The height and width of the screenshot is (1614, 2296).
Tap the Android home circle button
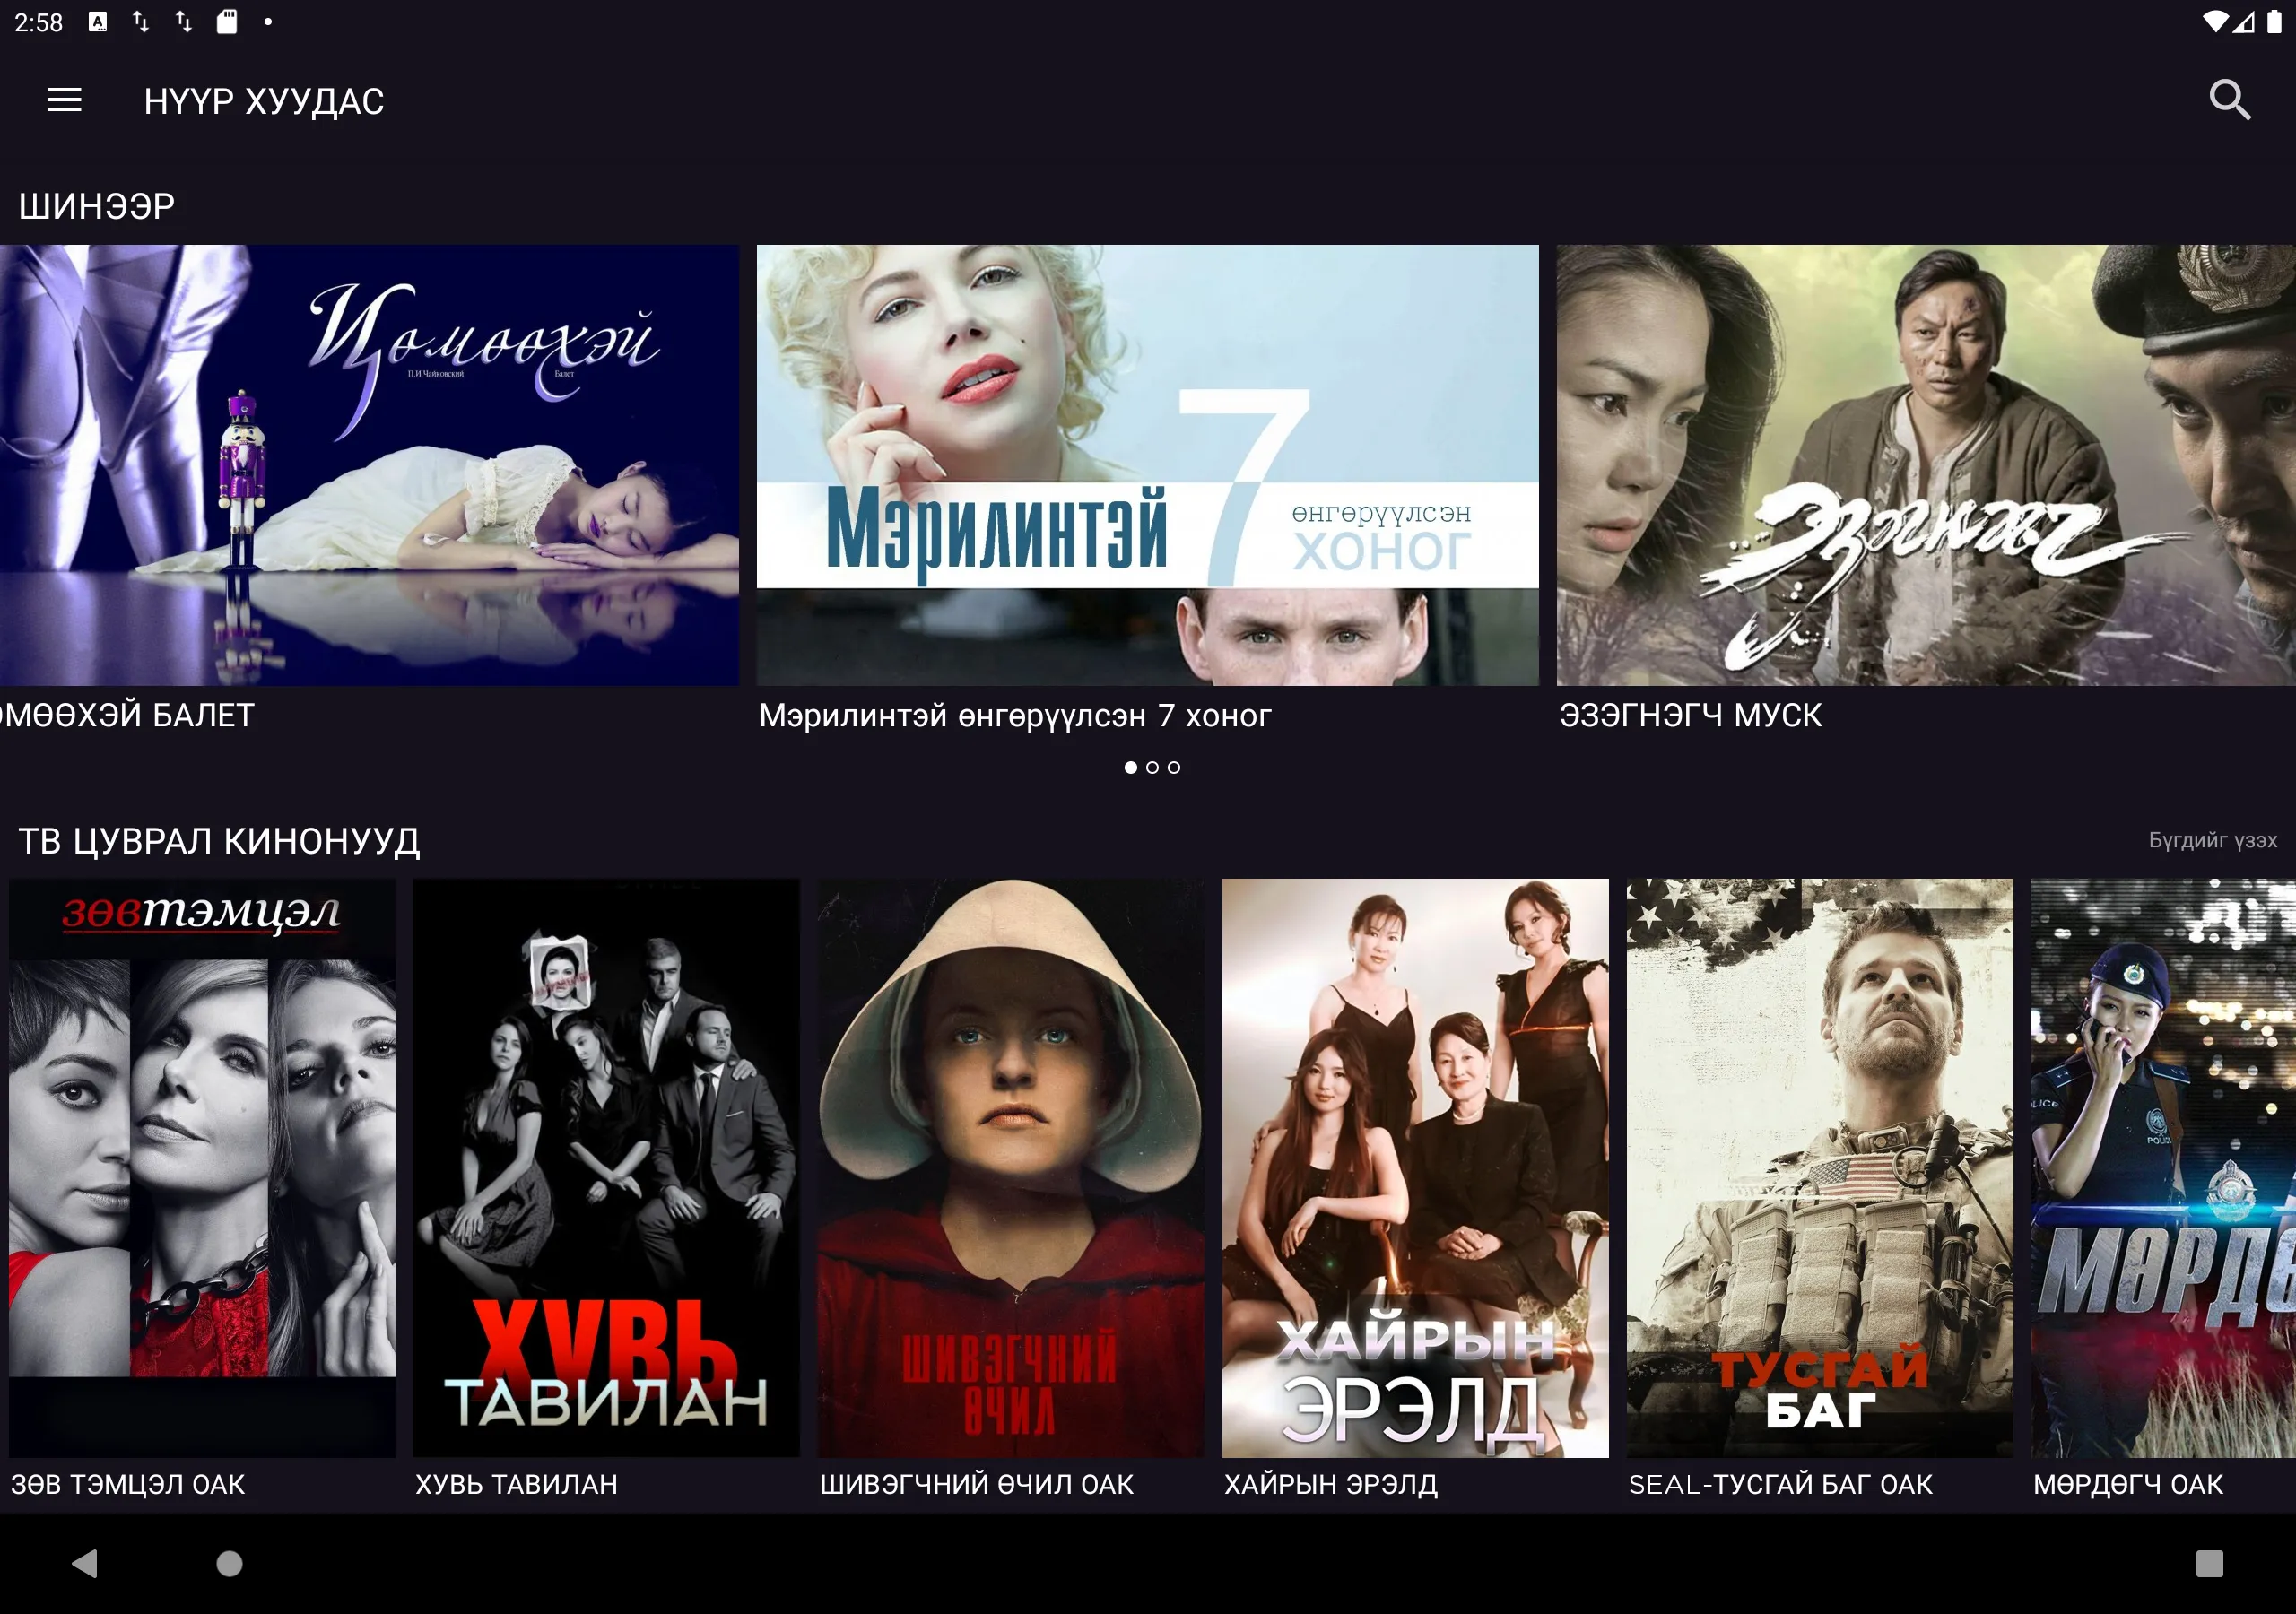point(230,1563)
